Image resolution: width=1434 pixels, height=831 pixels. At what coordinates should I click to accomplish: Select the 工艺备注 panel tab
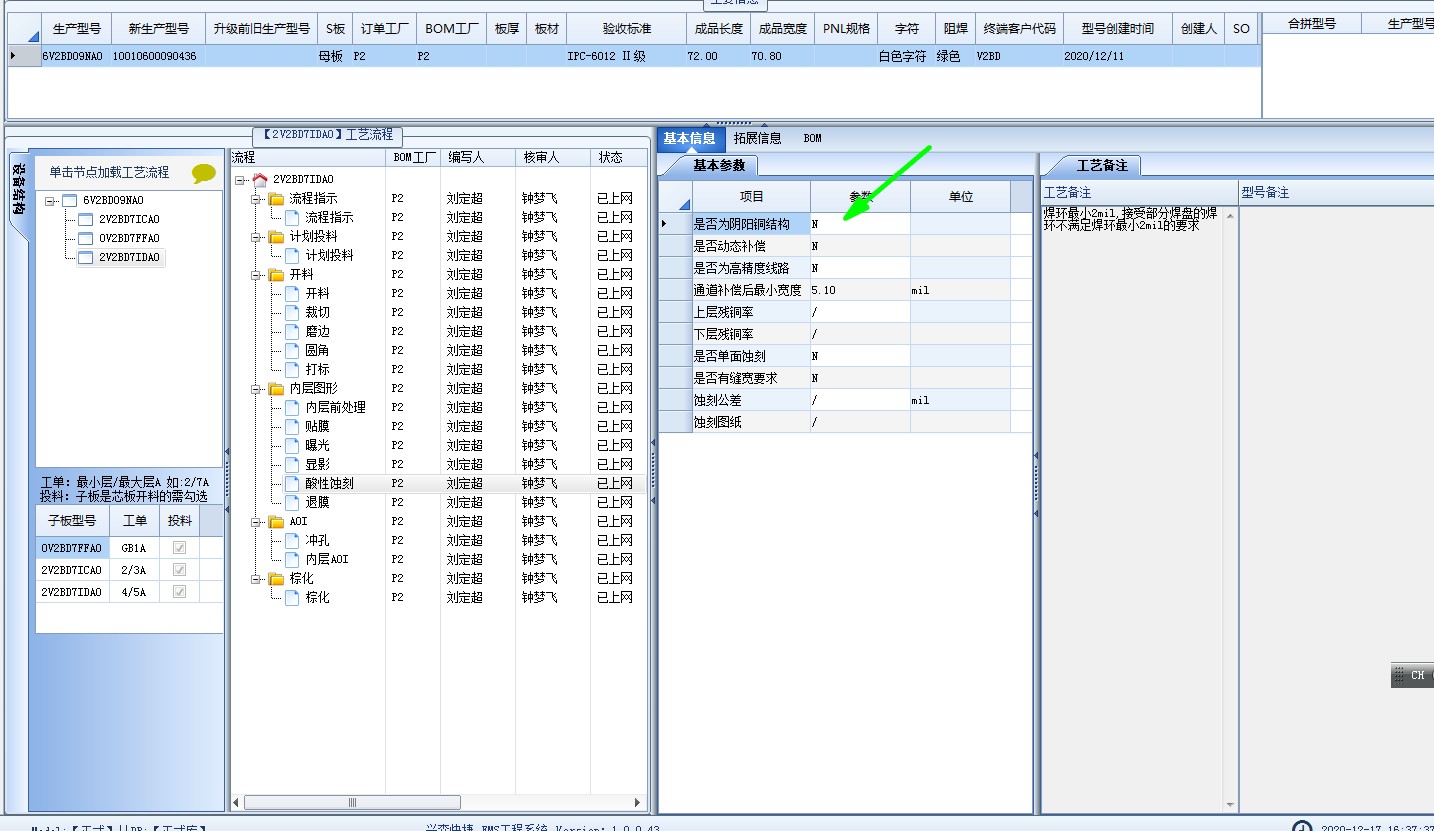coord(1102,166)
